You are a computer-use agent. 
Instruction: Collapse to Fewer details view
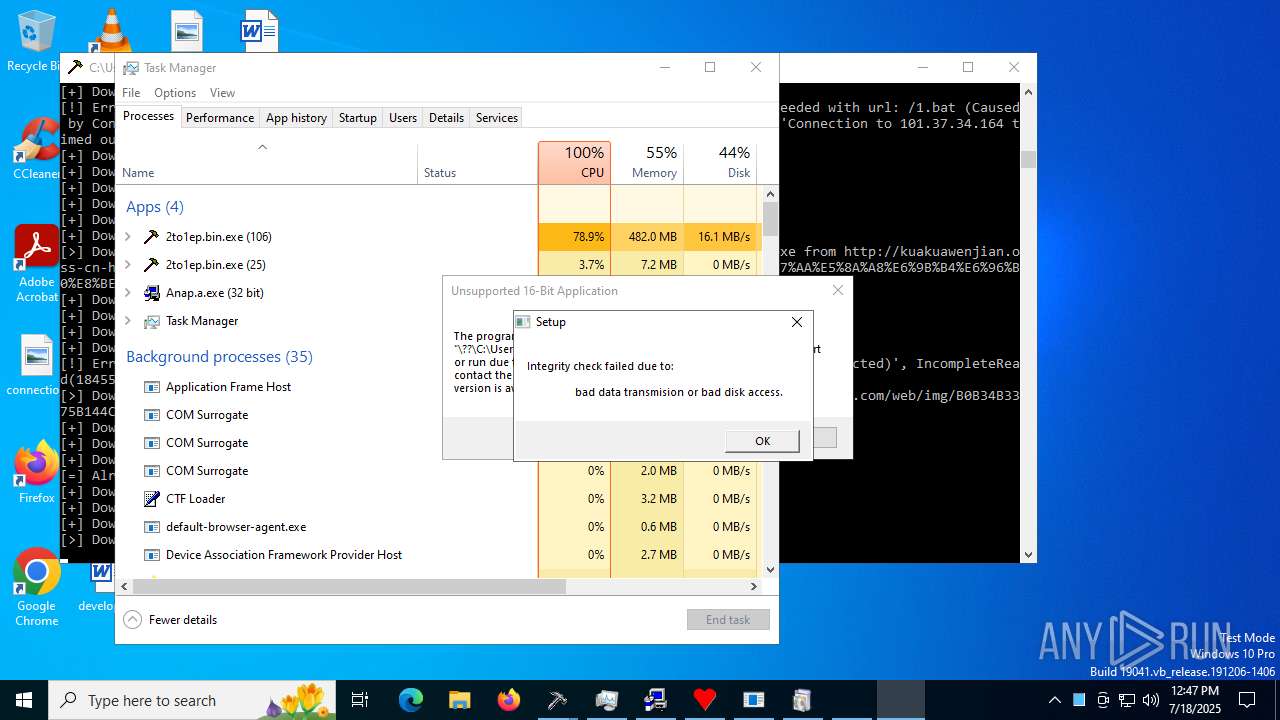click(170, 620)
